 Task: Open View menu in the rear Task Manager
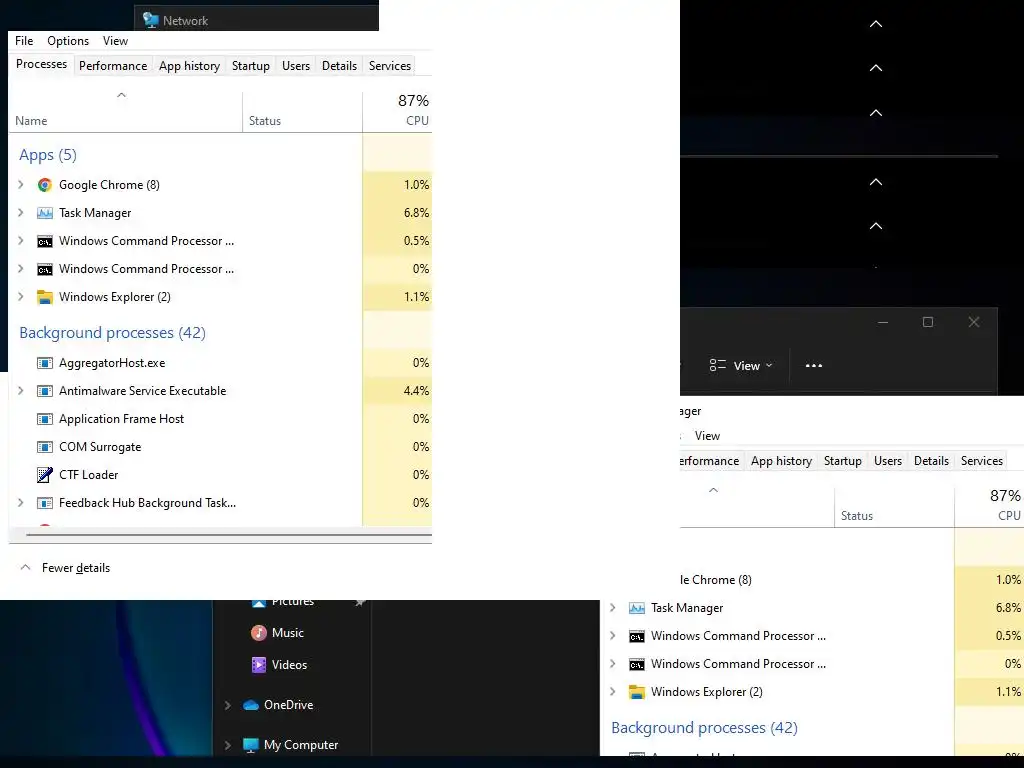pyautogui.click(x=707, y=436)
